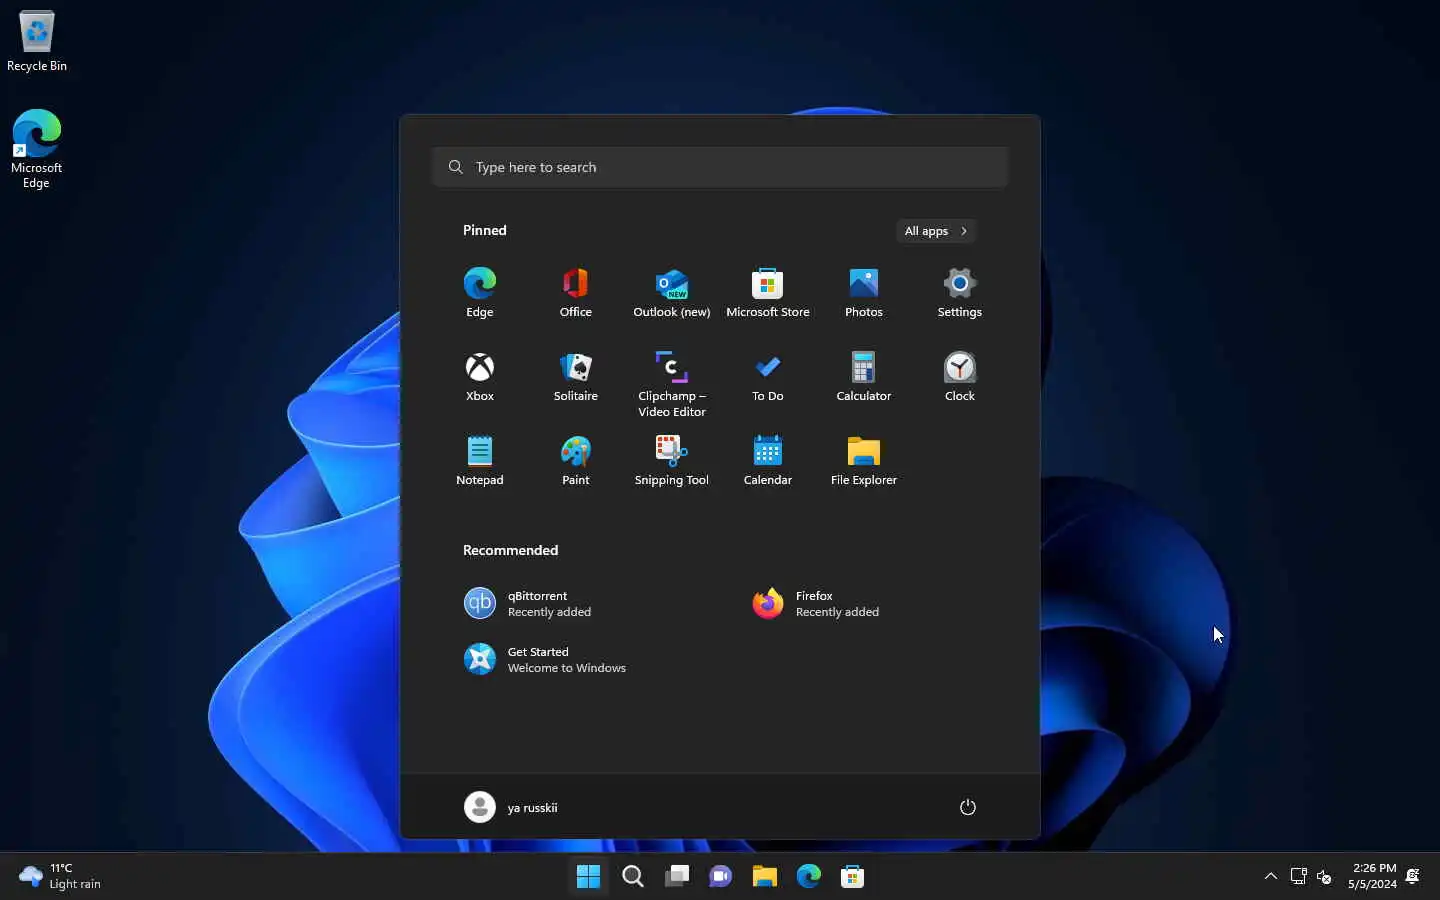Open To Do app

point(768,377)
